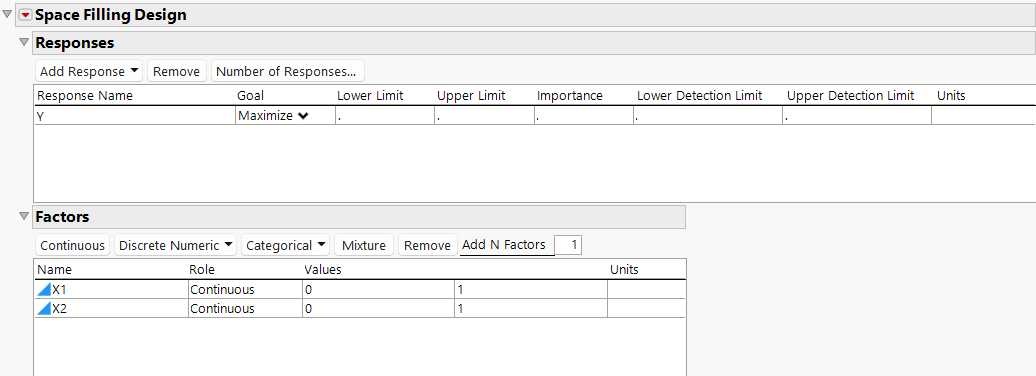
Task: Click Upper Detection Limit cell for Y
Action: coord(857,116)
